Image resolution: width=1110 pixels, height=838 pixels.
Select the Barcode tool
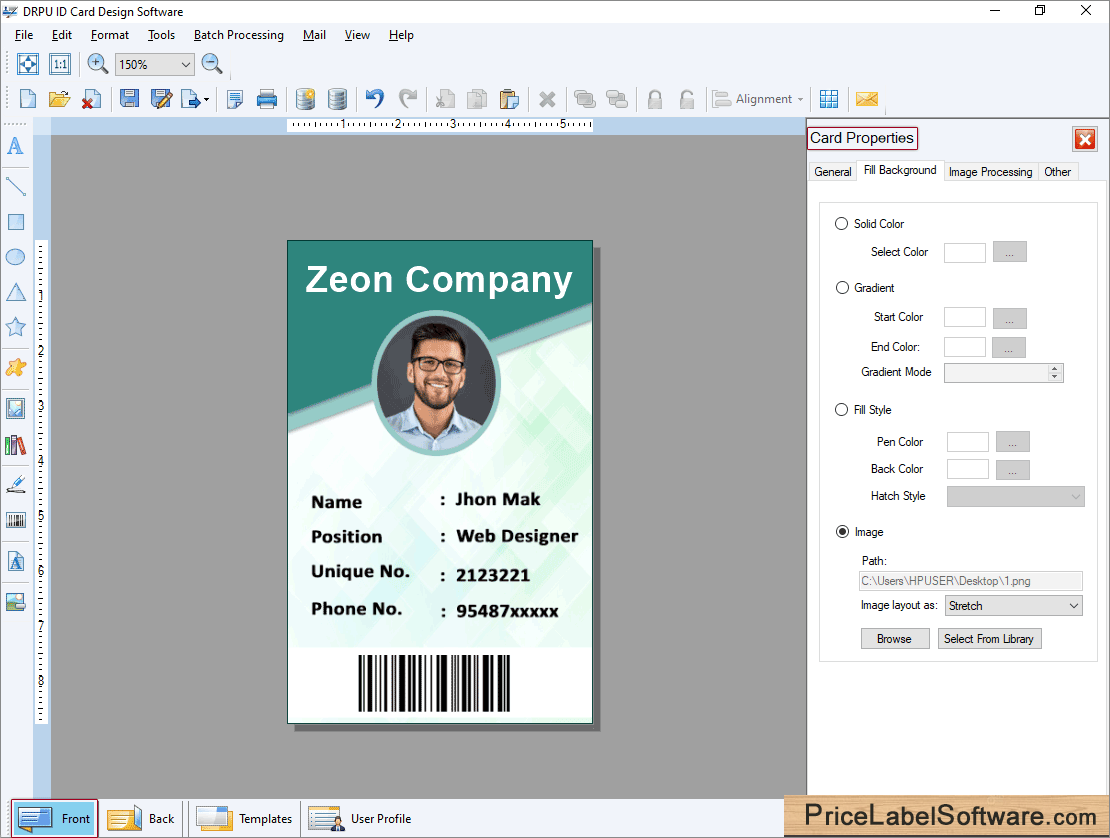click(x=16, y=519)
